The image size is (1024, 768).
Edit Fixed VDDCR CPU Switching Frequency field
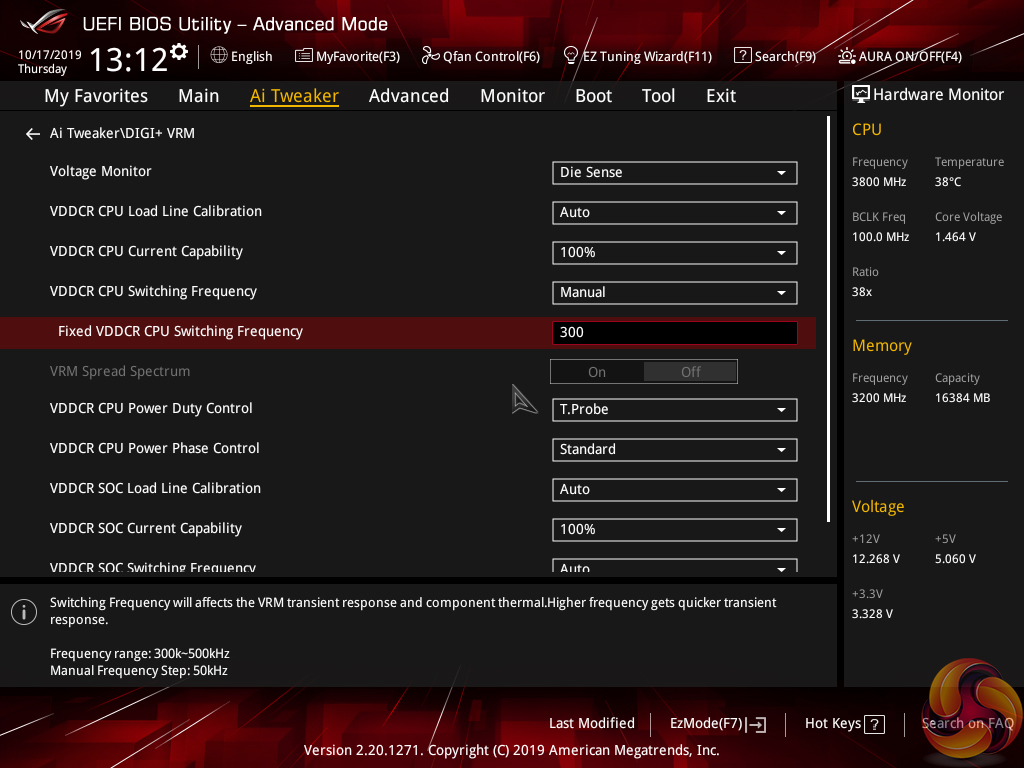point(674,333)
